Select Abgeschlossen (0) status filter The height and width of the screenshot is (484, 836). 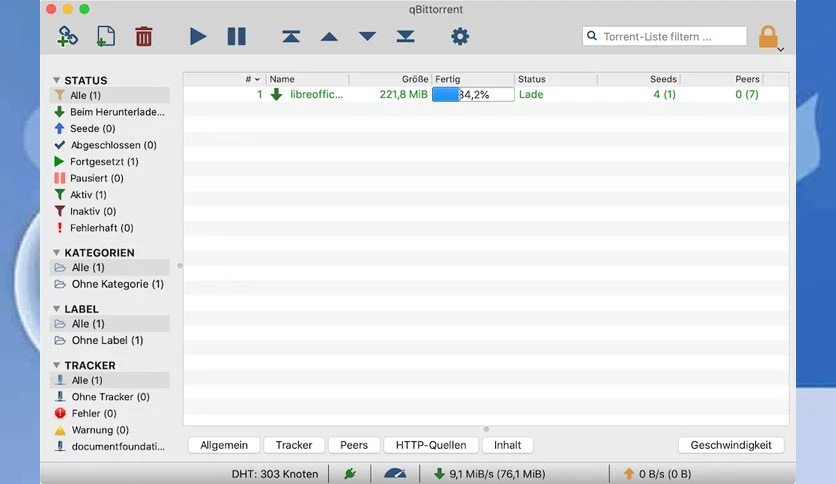click(x=109, y=144)
